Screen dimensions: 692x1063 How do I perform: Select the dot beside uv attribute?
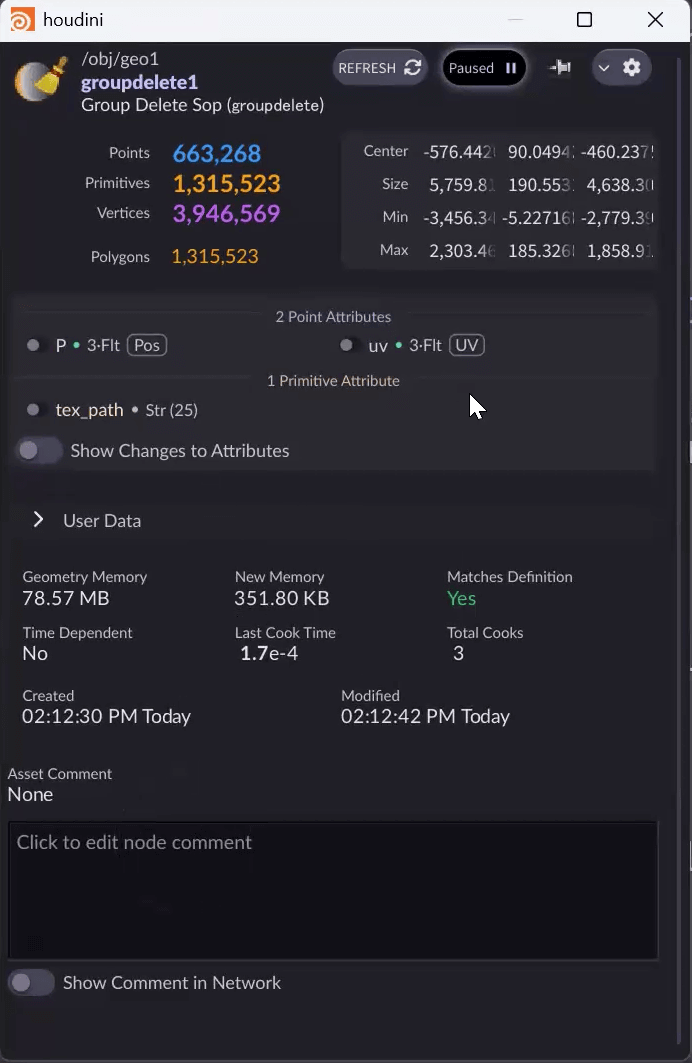(x=347, y=345)
